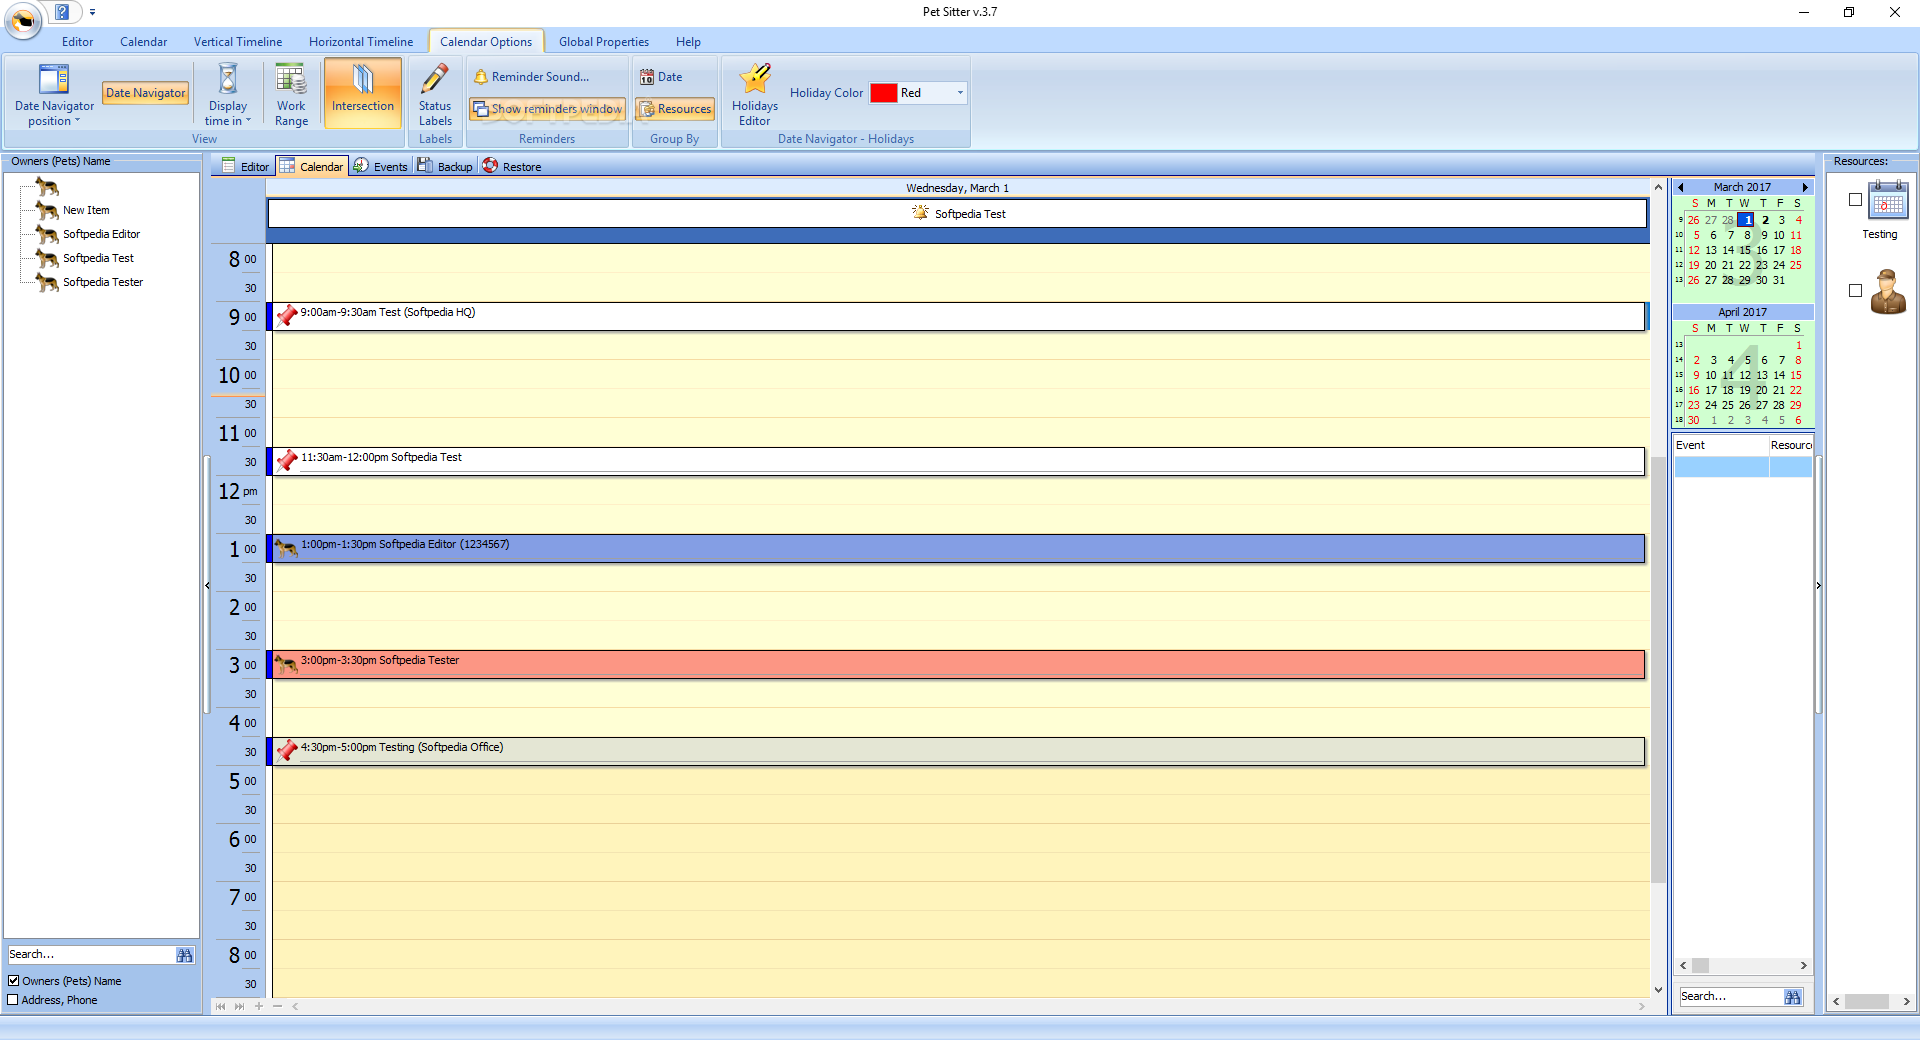This screenshot has width=1920, height=1040.
Task: Expand the Holiday Color dropdown arrow
Action: [x=960, y=93]
